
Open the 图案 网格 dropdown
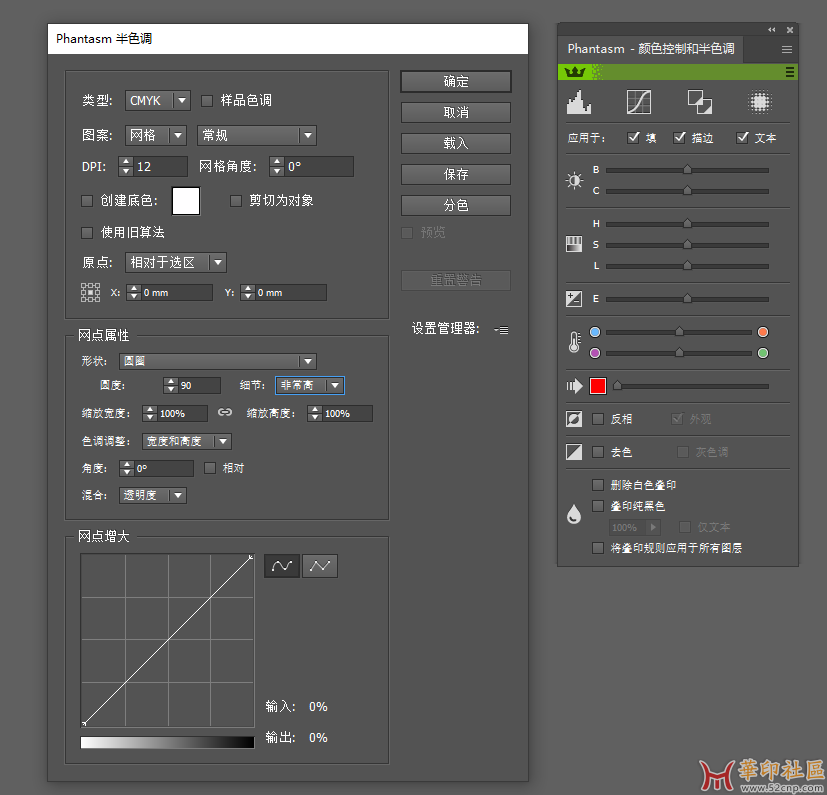[156, 136]
